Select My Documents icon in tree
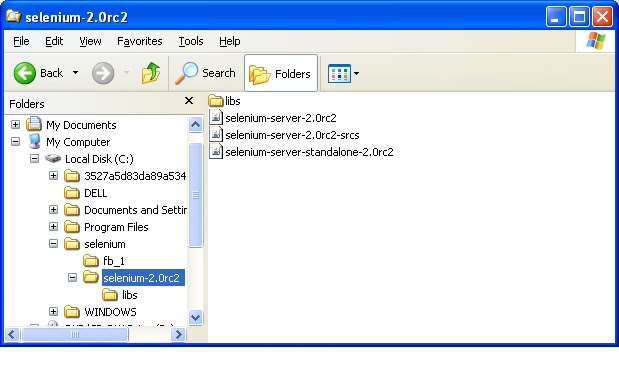619x384 pixels. pos(34,124)
